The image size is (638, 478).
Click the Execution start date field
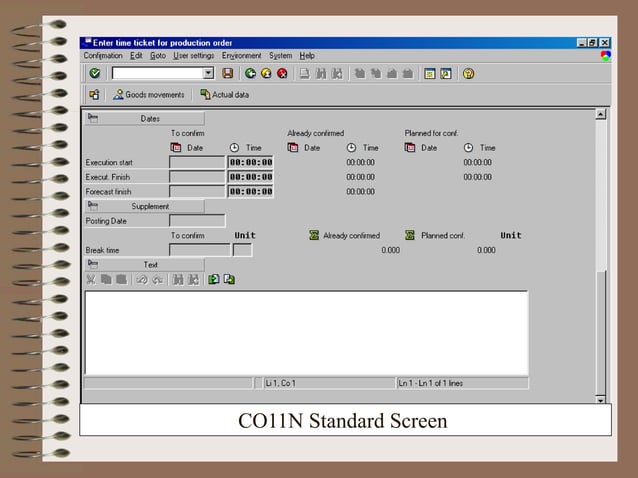[x=197, y=162]
